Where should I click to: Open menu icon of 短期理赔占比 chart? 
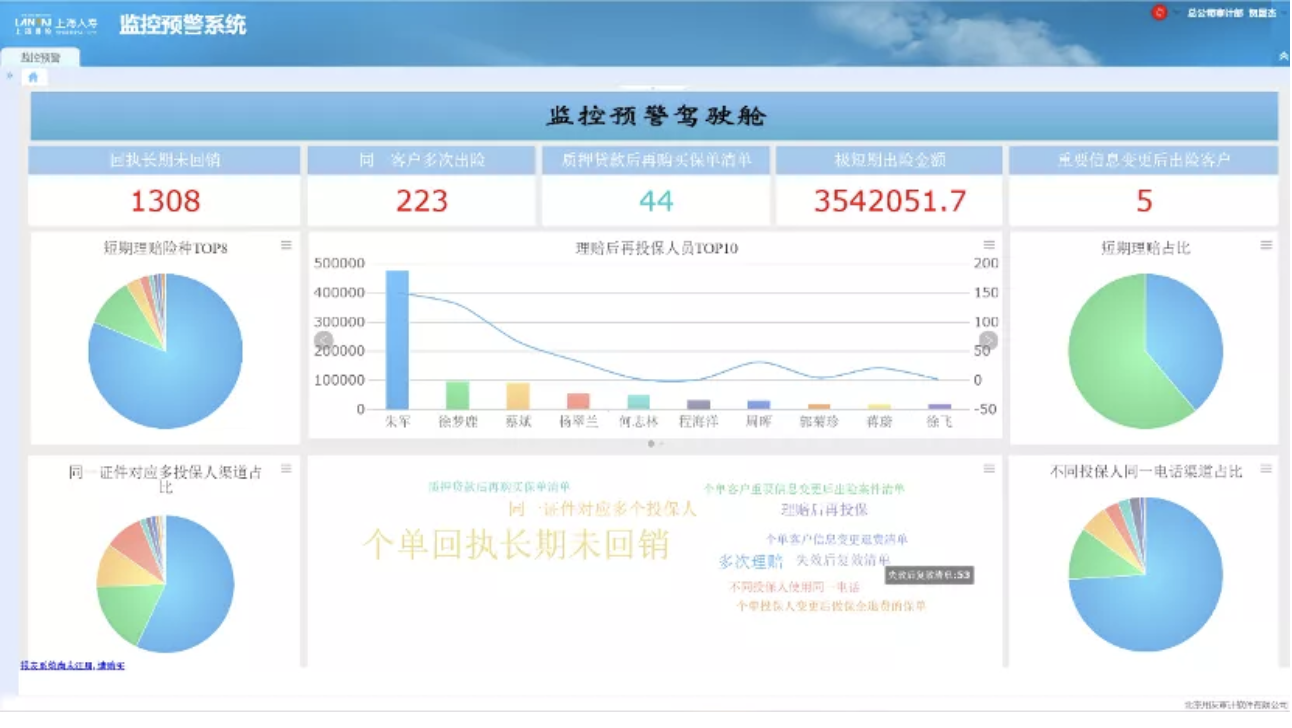pyautogui.click(x=1265, y=245)
